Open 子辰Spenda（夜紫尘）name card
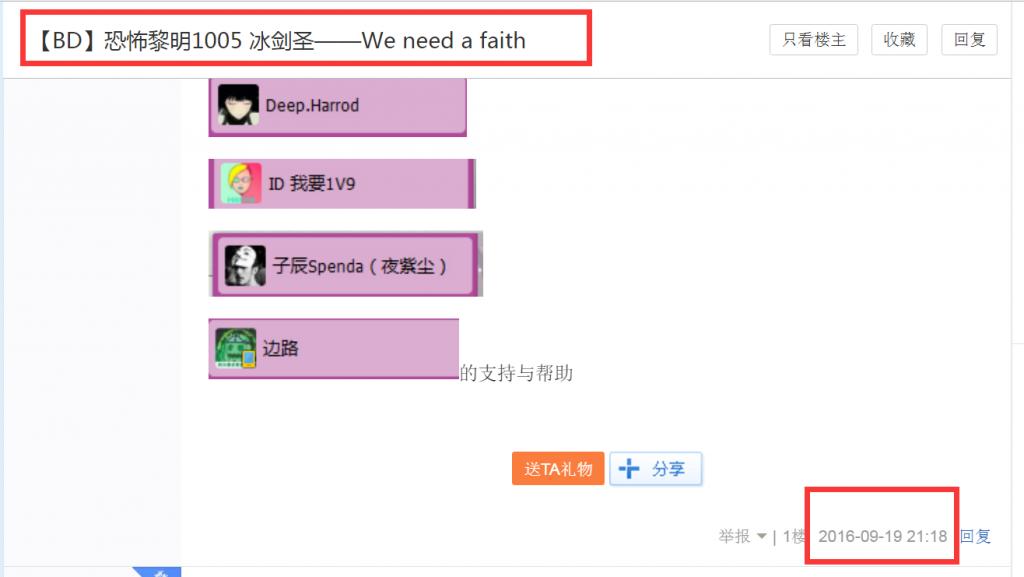 pos(345,264)
